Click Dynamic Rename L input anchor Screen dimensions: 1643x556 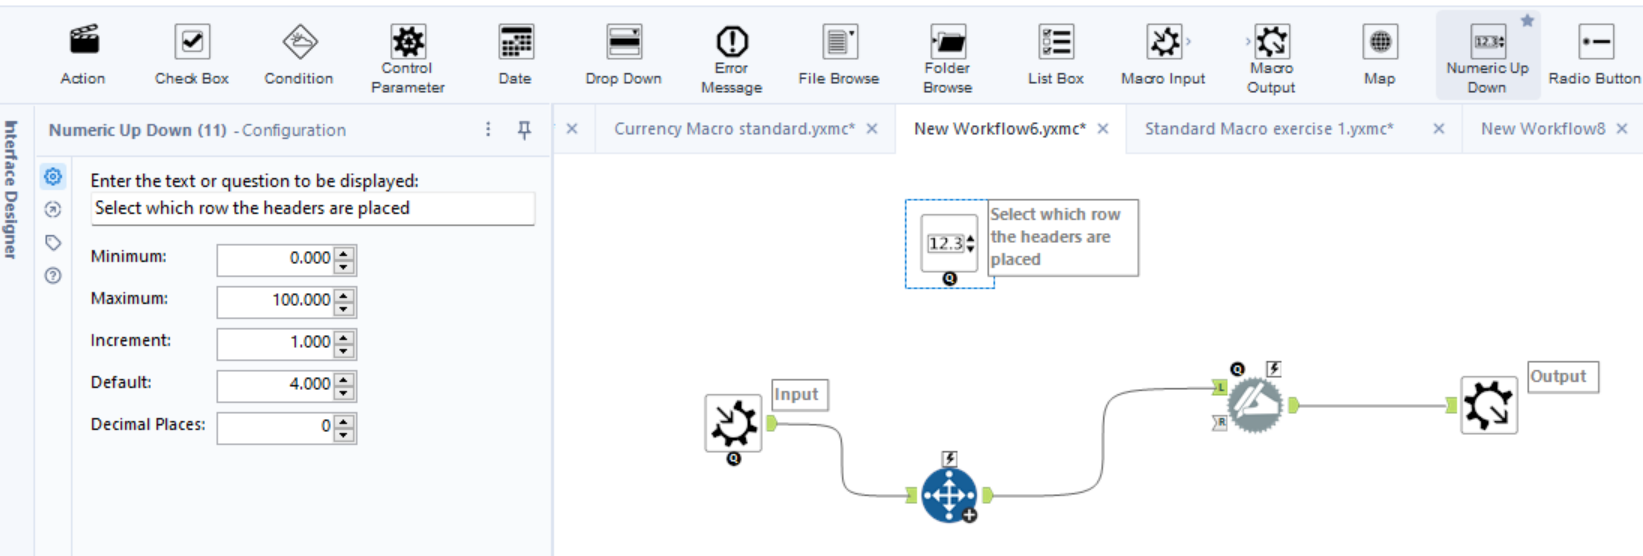tap(1220, 387)
